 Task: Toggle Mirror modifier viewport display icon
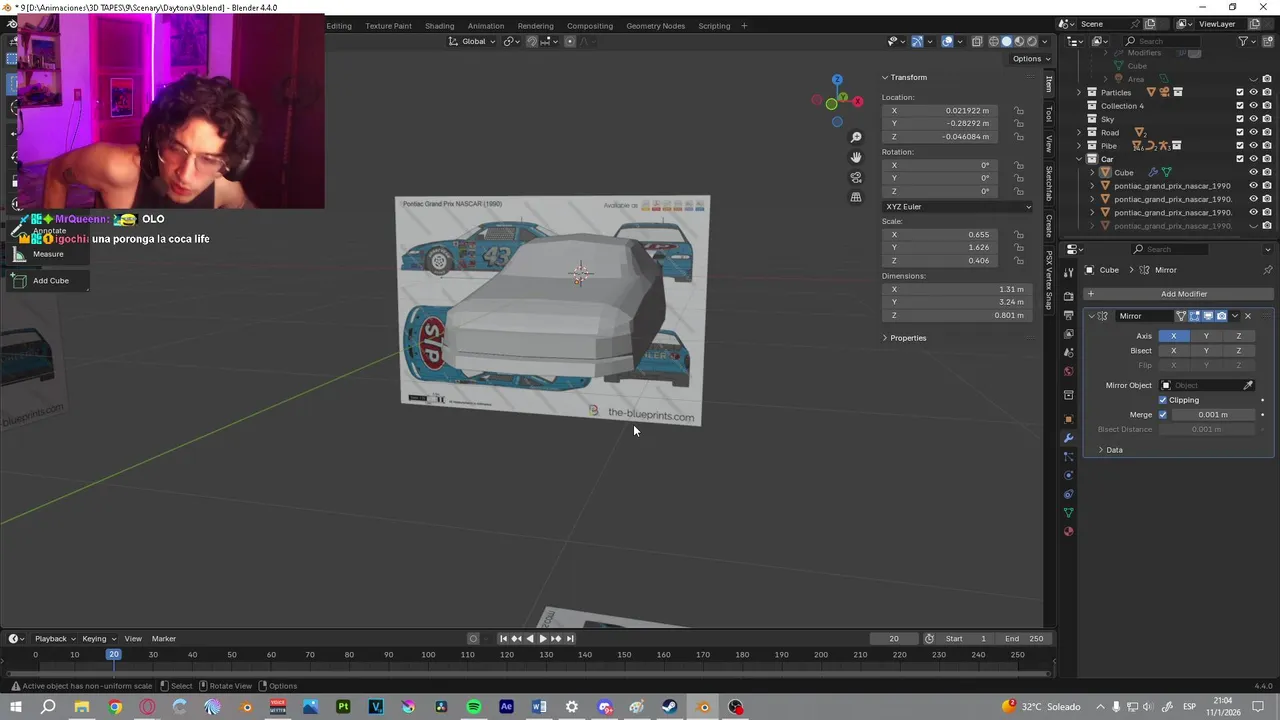coord(1208,316)
